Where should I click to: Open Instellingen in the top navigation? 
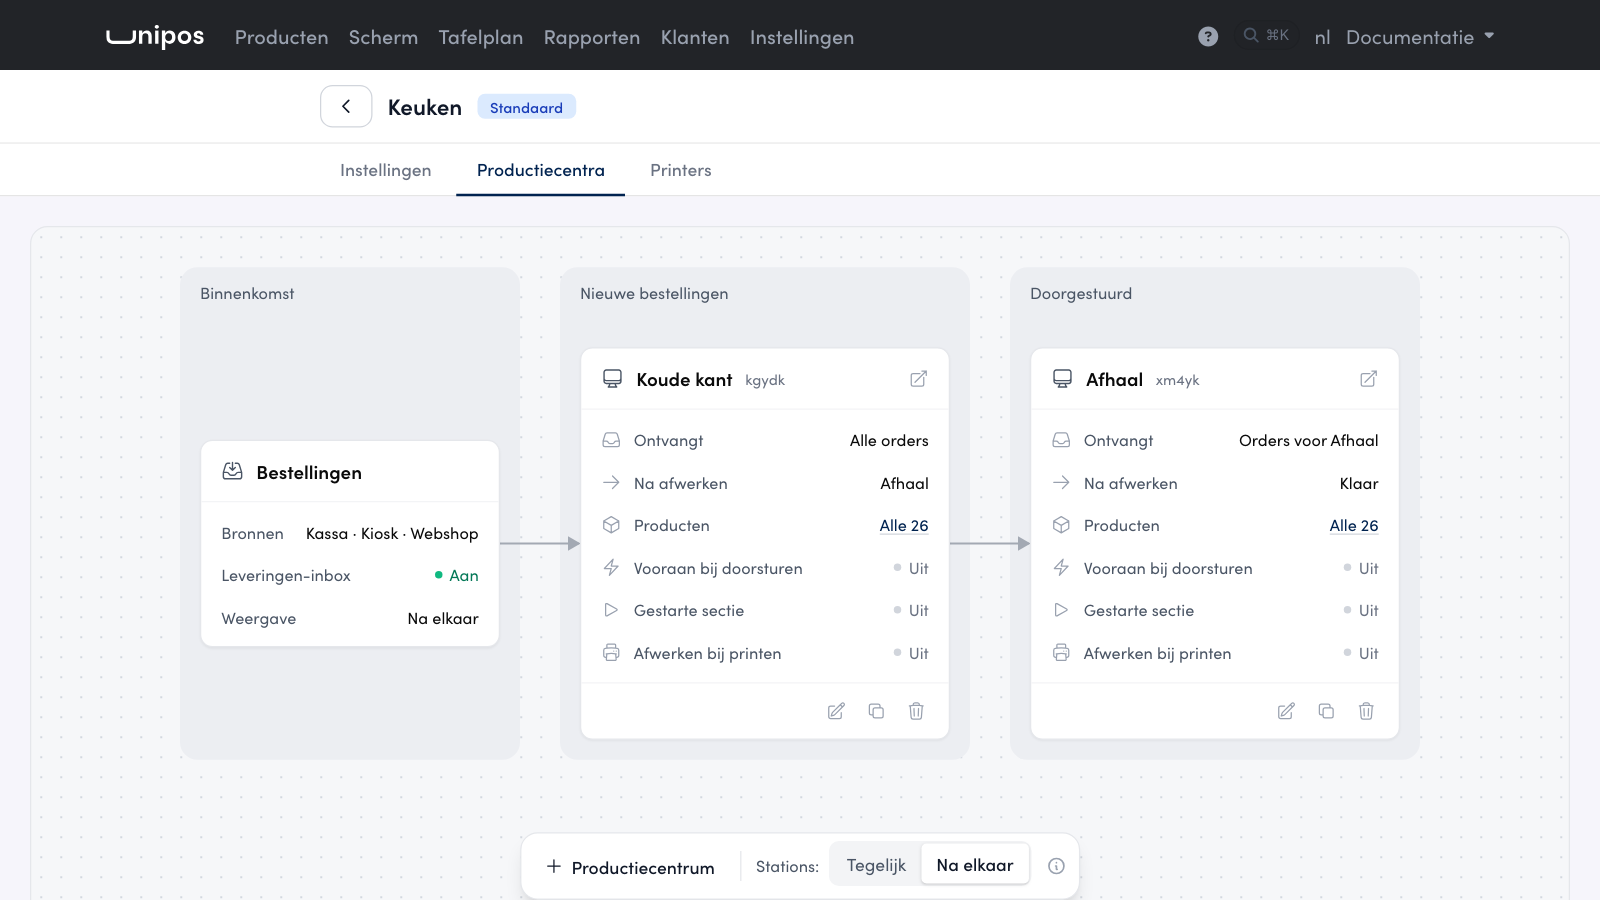click(x=802, y=37)
